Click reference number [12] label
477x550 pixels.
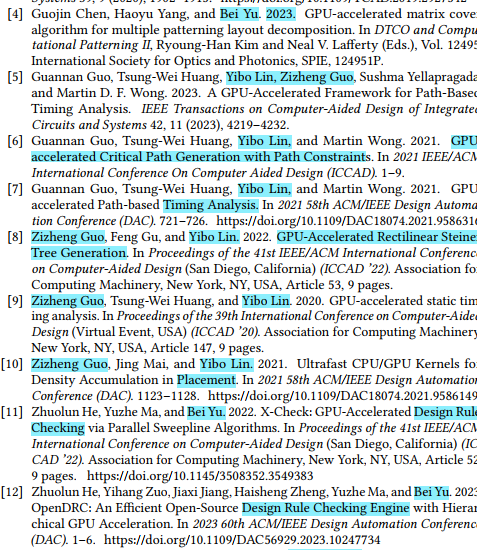tap(12, 492)
